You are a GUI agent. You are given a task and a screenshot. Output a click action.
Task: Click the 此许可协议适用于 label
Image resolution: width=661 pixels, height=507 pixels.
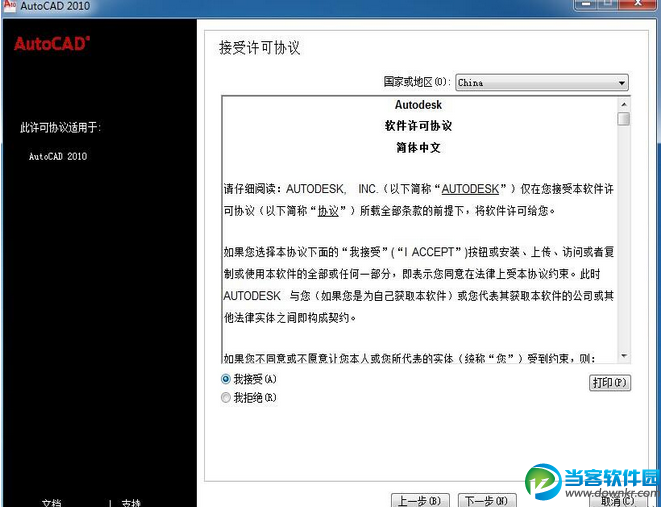point(60,127)
